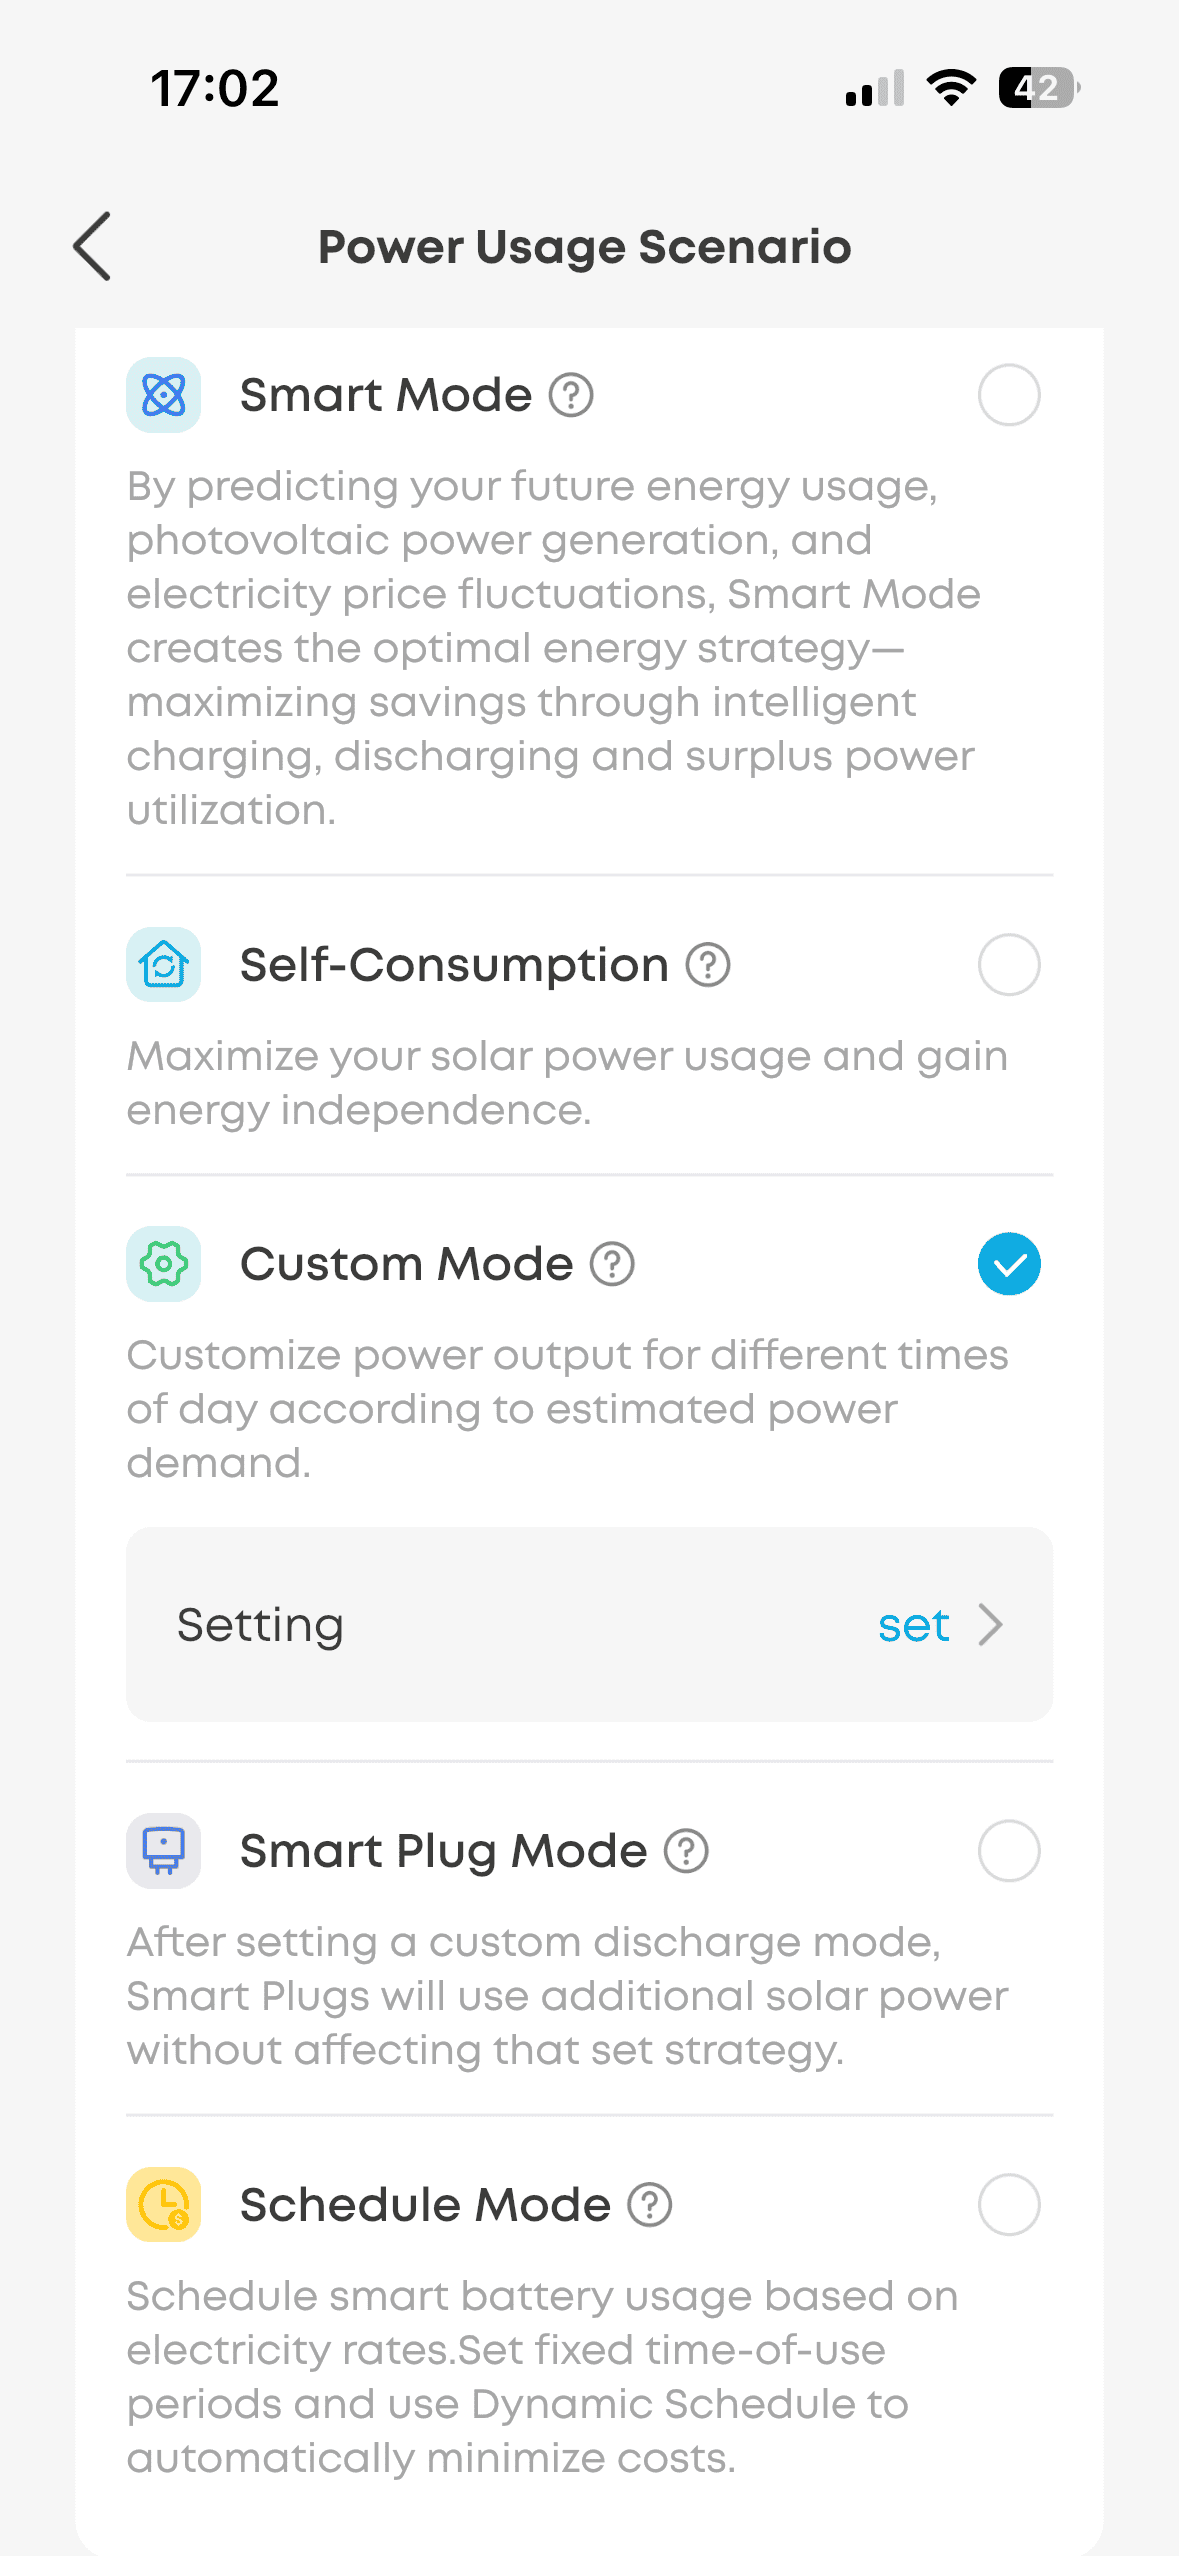Tap the Schedule Mode clock icon
This screenshot has height=2556, width=1179.
coord(164,2205)
